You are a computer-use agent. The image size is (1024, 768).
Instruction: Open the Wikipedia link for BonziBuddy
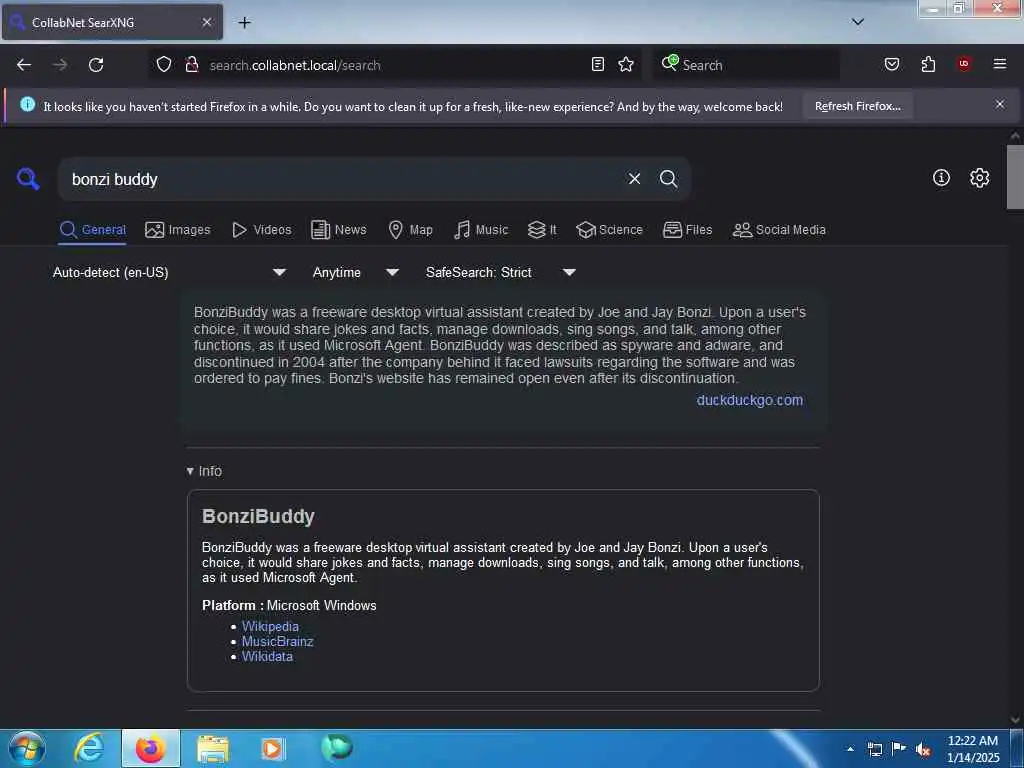coord(270,626)
